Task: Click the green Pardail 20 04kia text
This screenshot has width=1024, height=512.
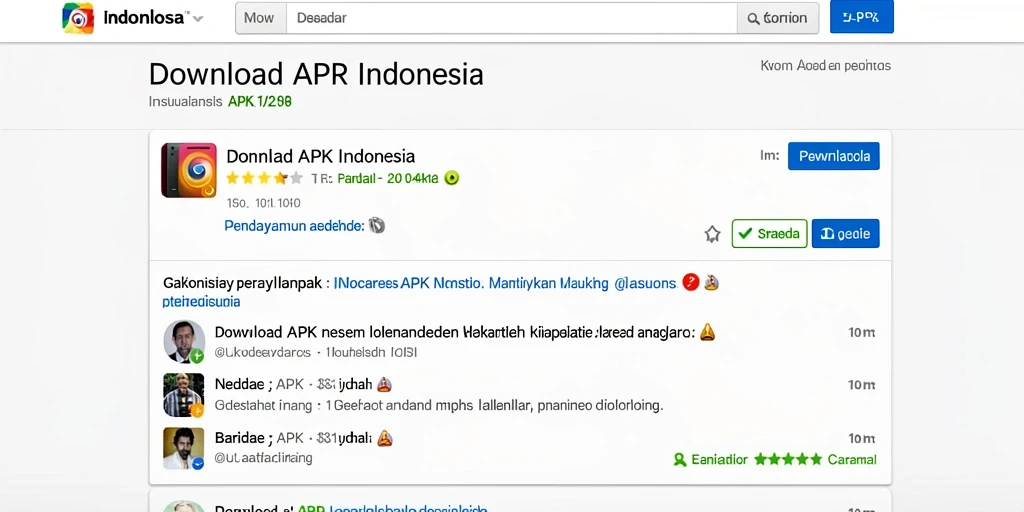Action: (x=388, y=178)
